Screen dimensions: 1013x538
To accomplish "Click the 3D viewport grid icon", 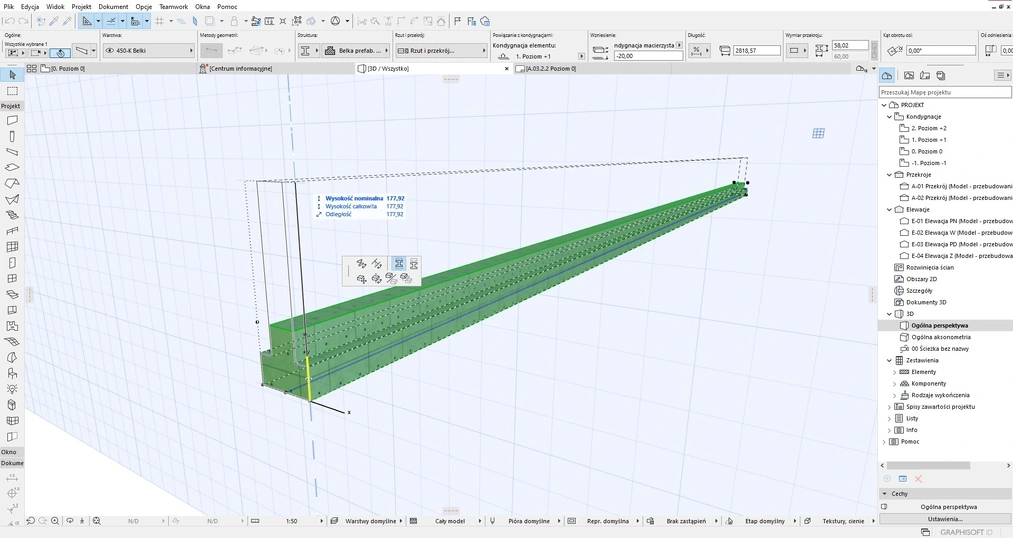I will coord(818,133).
